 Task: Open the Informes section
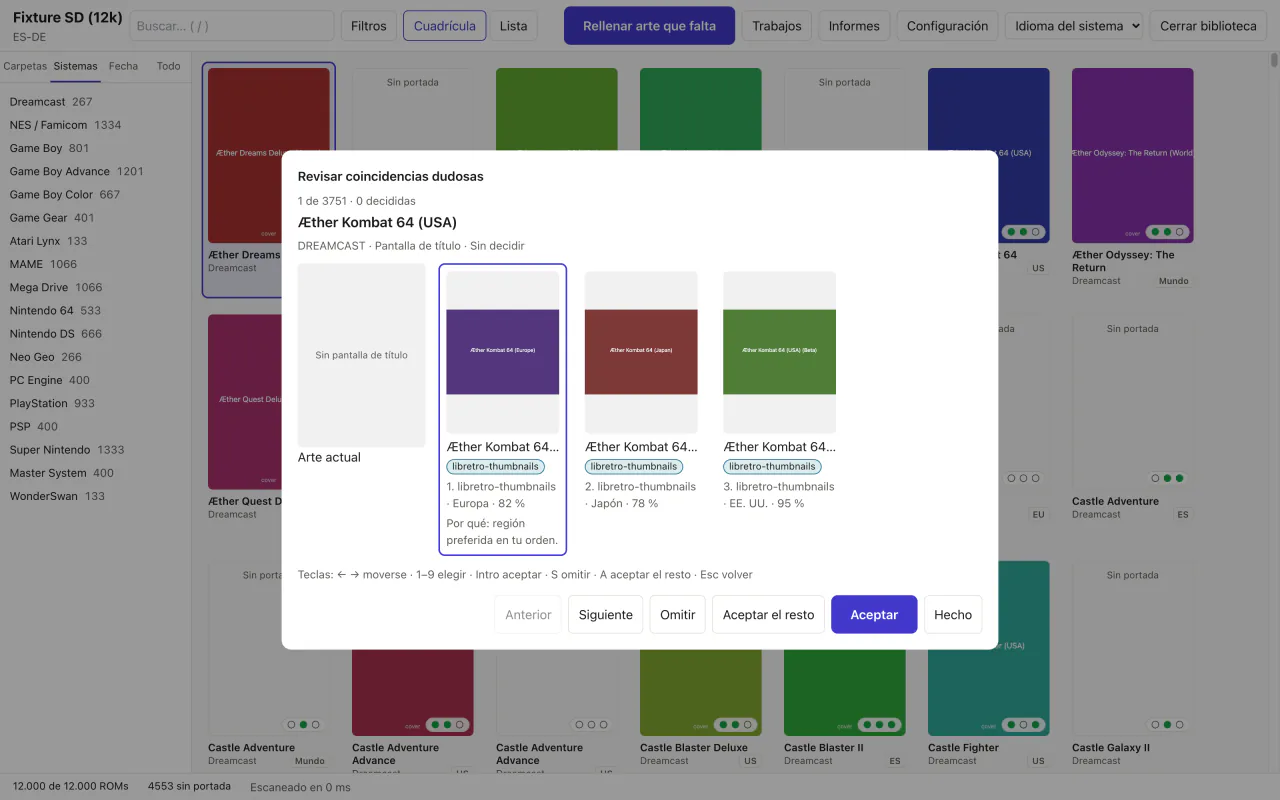(x=854, y=26)
